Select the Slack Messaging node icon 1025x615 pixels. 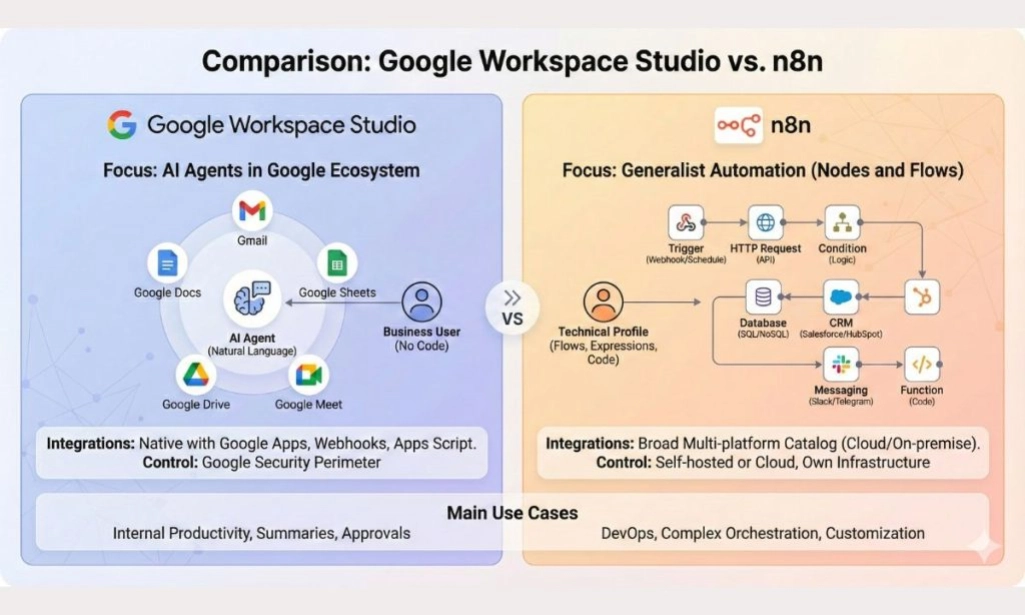(841, 364)
